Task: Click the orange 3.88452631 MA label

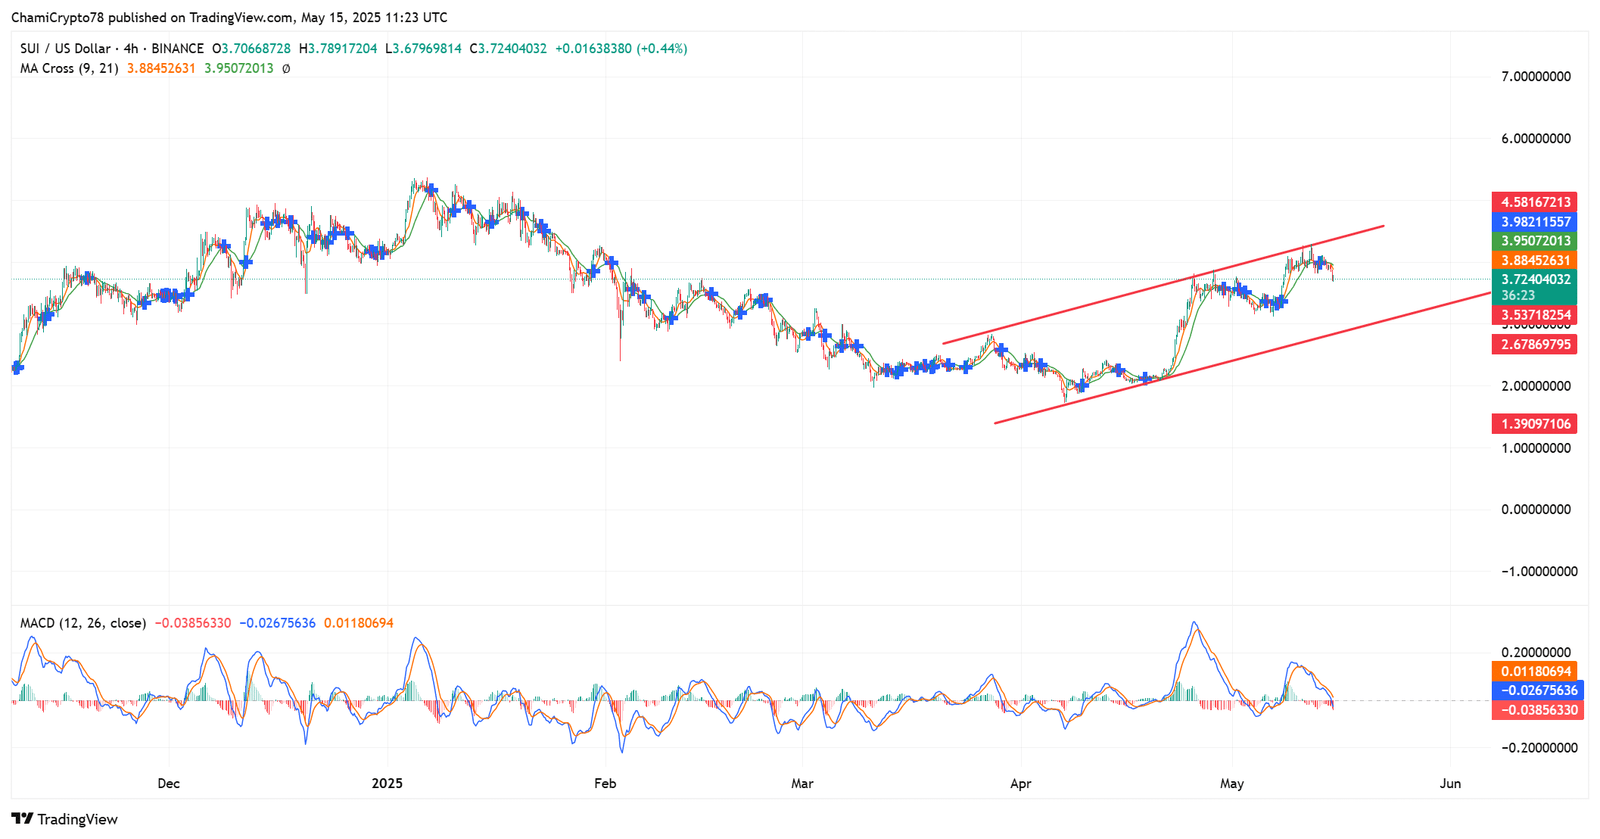Action: (1534, 261)
